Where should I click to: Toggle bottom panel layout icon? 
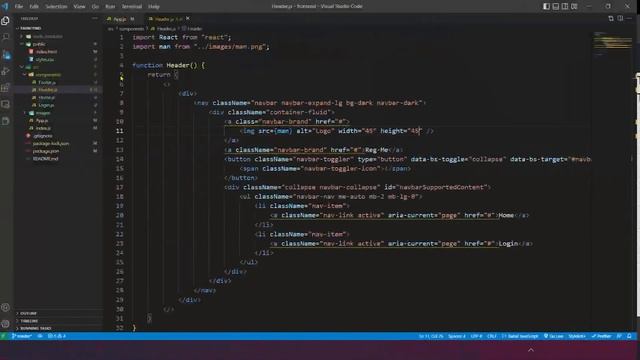point(556,6)
